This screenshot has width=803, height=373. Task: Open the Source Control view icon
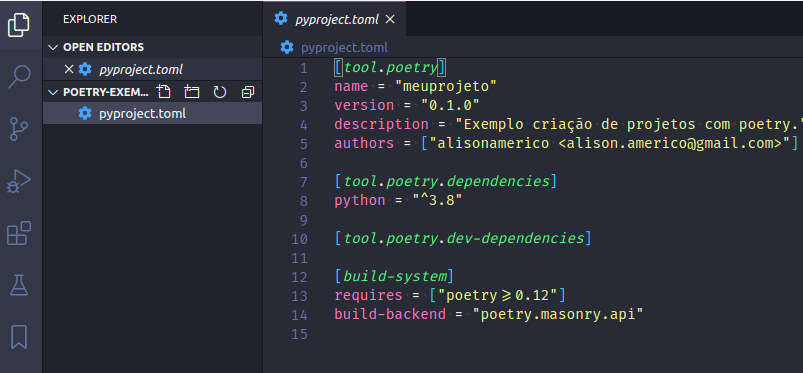19,129
